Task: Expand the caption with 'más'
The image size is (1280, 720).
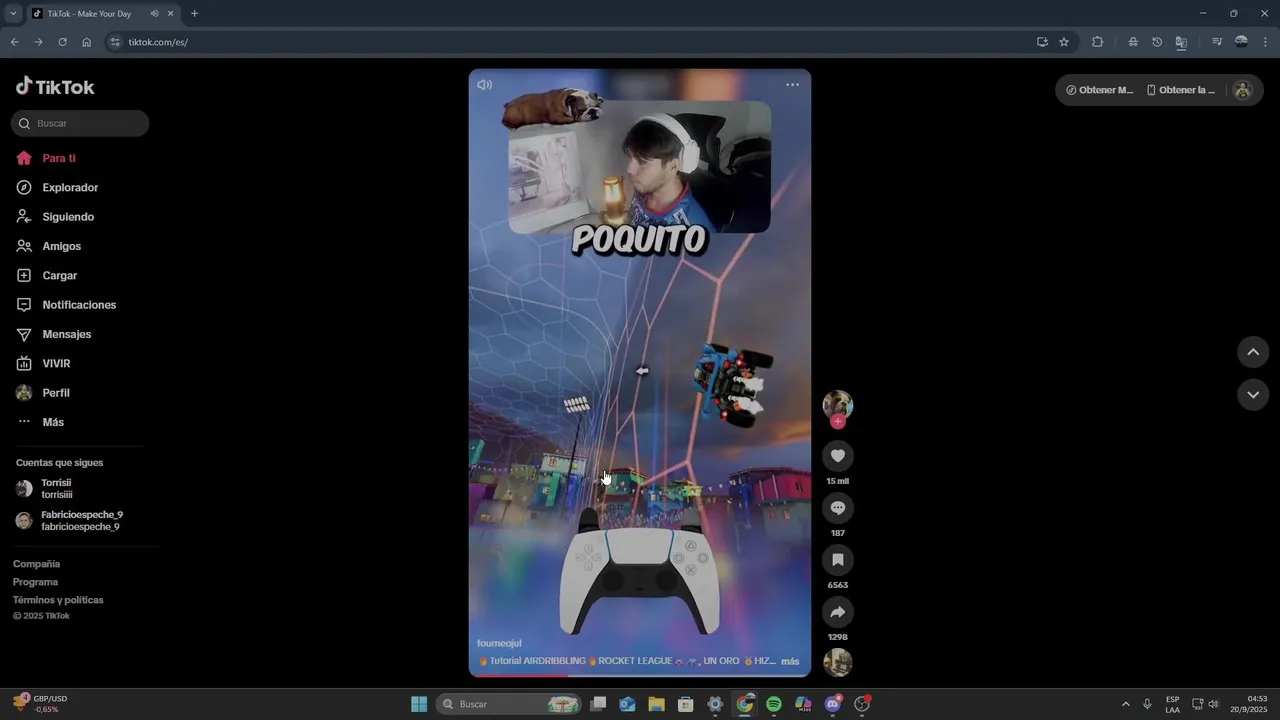Action: [x=790, y=661]
